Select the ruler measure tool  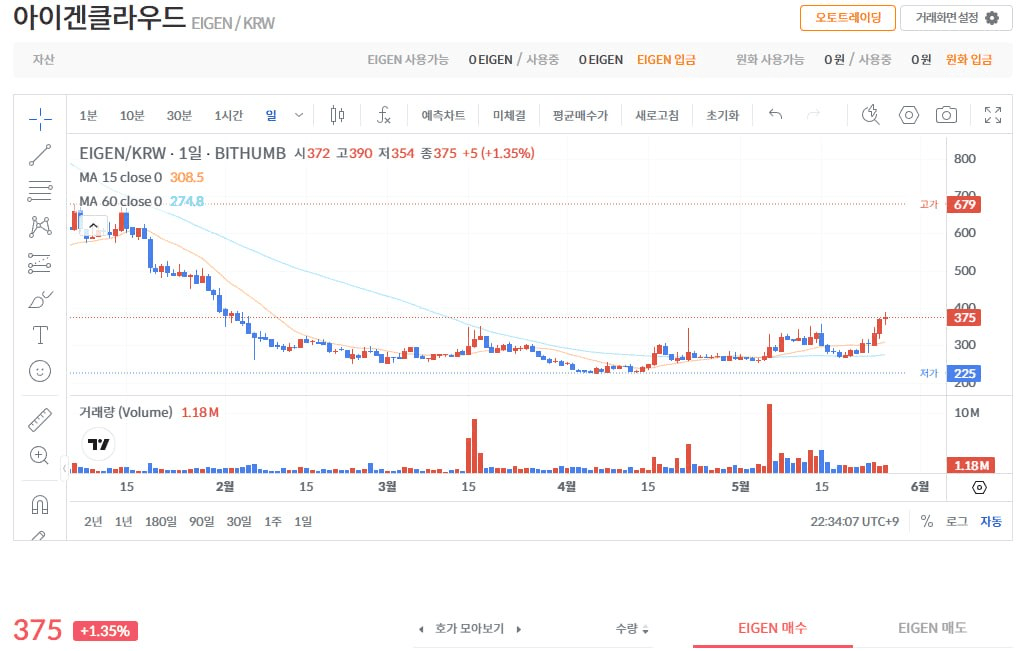(40, 419)
